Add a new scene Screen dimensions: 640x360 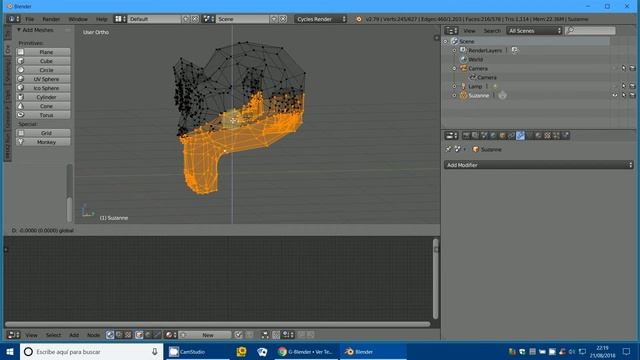[x=274, y=19]
